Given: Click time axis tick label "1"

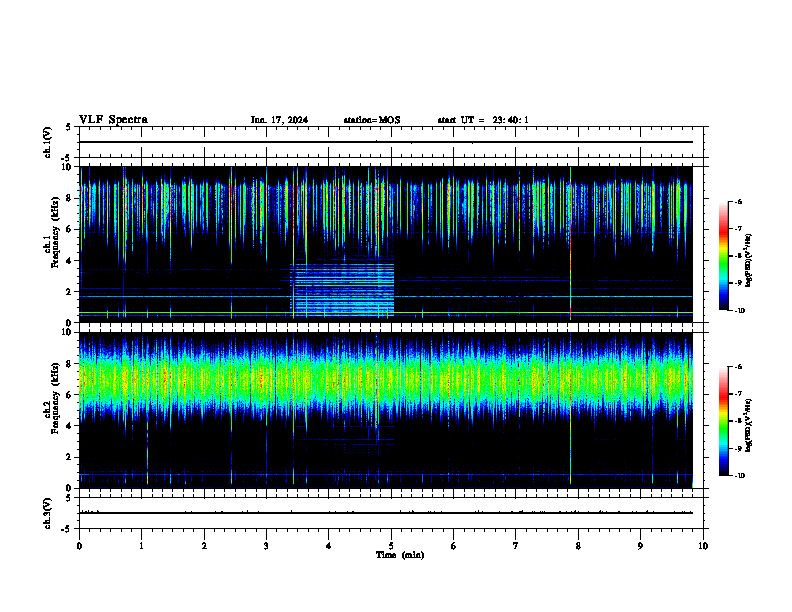Looking at the screenshot, I should [x=141, y=546].
